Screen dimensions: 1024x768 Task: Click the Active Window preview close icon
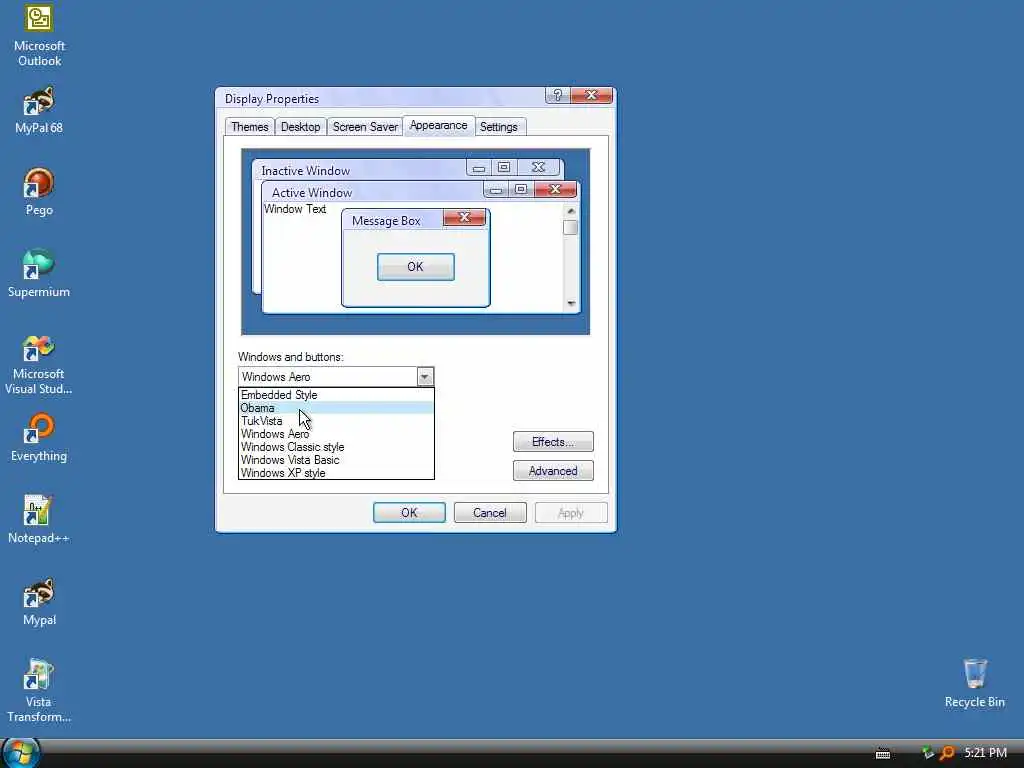[x=555, y=189]
